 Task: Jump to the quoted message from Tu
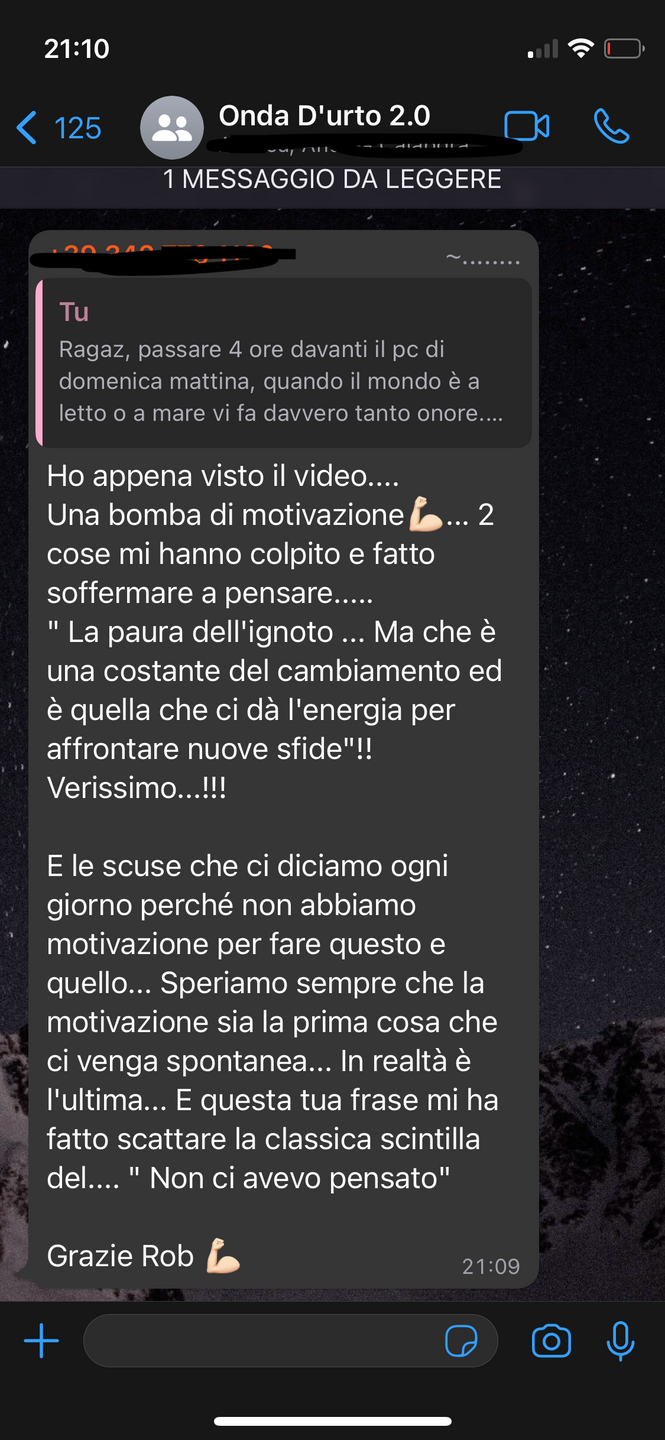[x=284, y=362]
